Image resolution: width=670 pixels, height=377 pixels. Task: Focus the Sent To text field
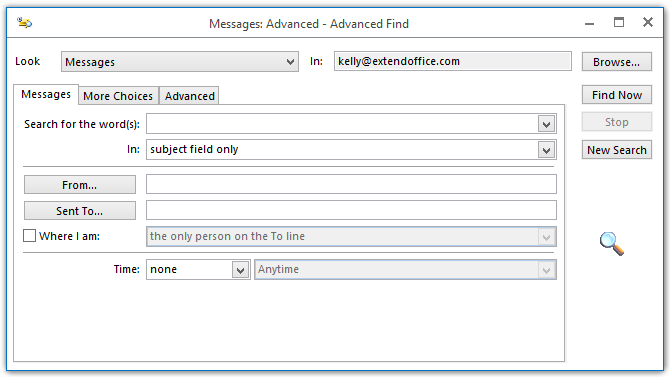(351, 210)
